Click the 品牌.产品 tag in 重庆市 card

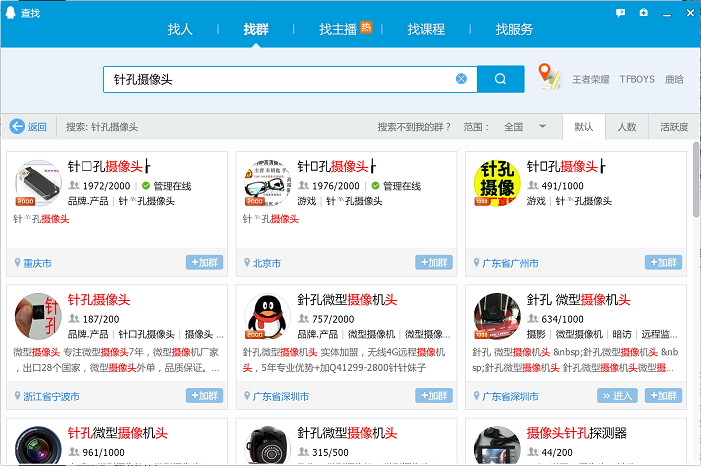pyautogui.click(x=88, y=201)
